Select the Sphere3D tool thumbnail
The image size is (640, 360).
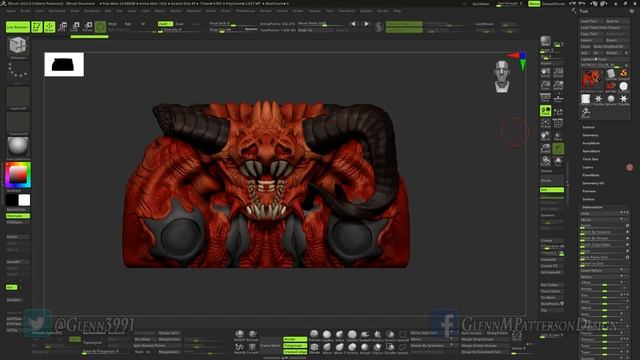coord(611,99)
